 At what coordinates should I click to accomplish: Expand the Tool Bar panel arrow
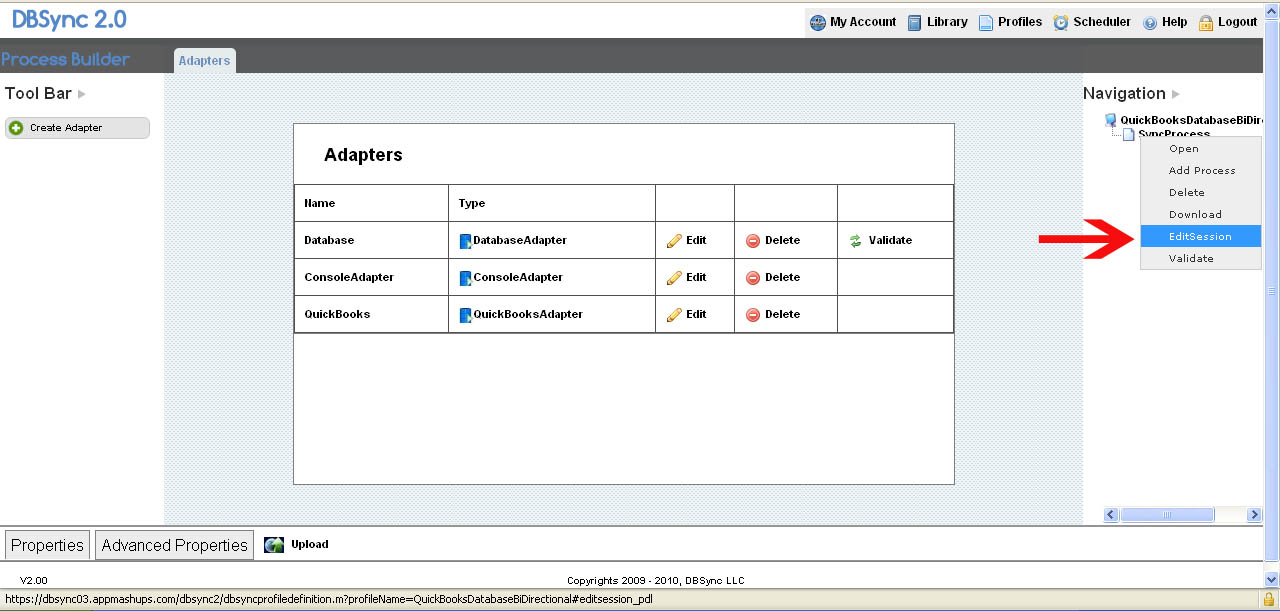coord(82,94)
